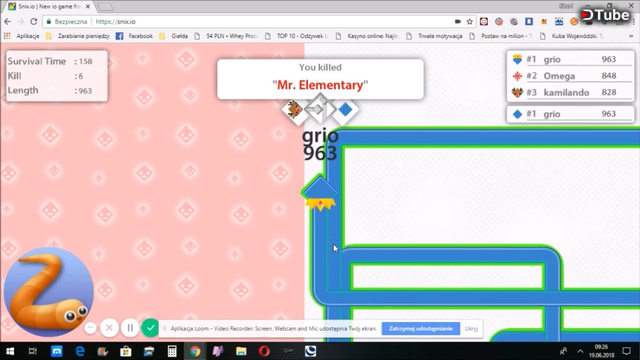This screenshot has width=640, height=360.
Task: Open File Explorer from taskbar
Action: (x=241, y=351)
